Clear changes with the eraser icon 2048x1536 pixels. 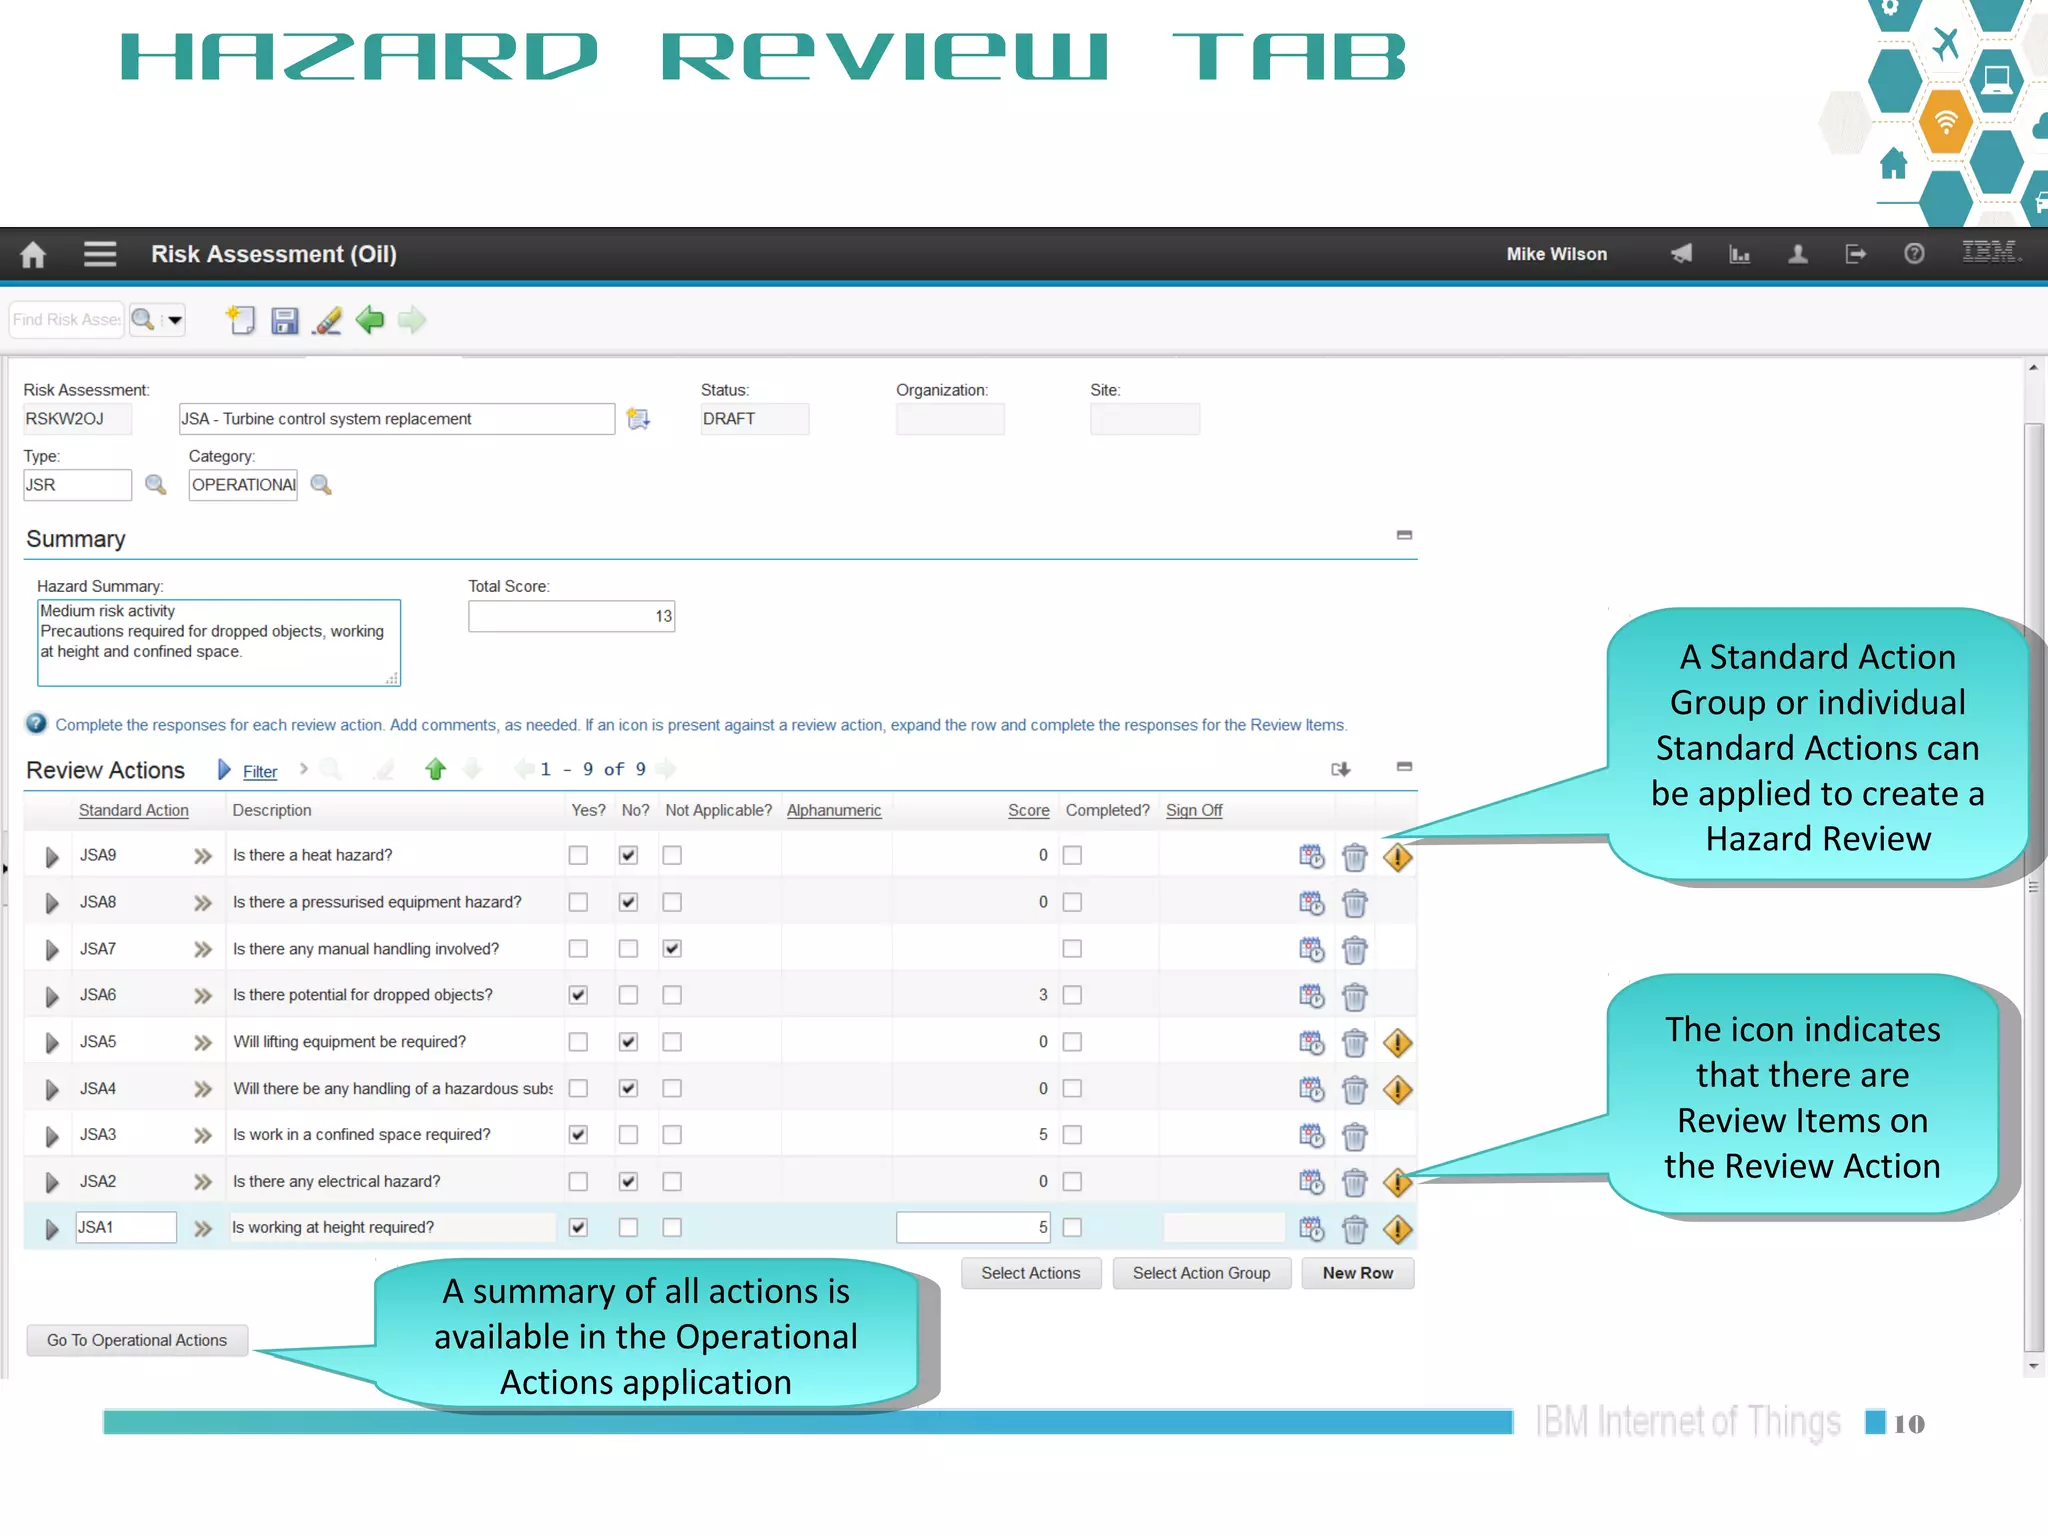click(x=327, y=320)
